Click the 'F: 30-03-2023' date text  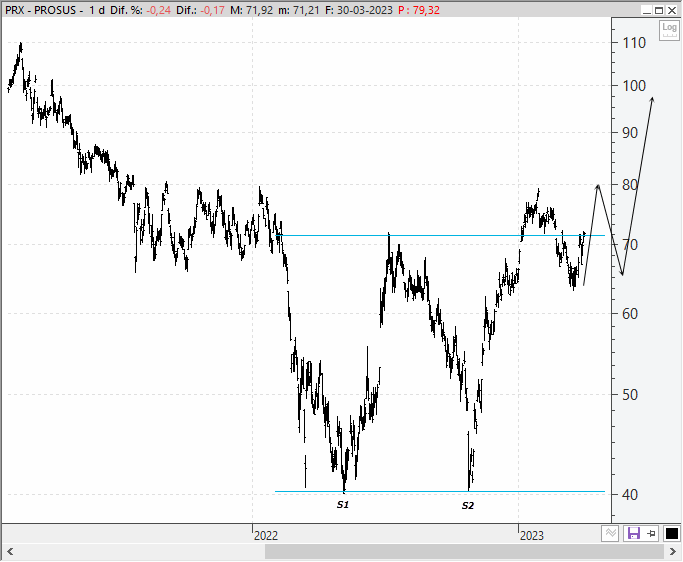(358, 10)
